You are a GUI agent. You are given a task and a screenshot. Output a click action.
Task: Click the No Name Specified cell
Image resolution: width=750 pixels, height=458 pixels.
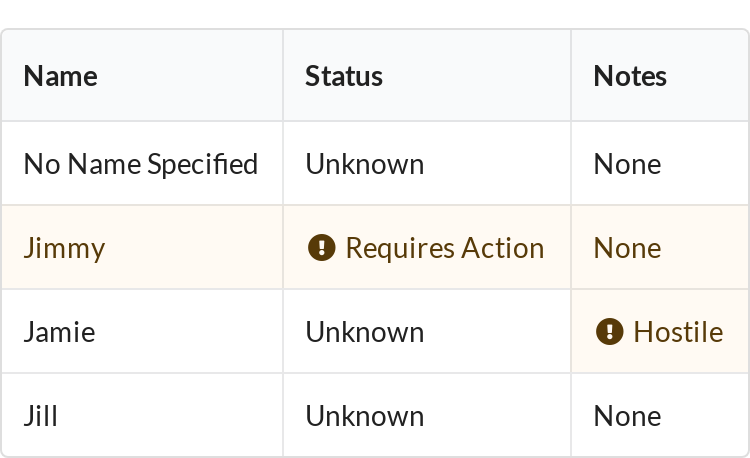point(142,164)
